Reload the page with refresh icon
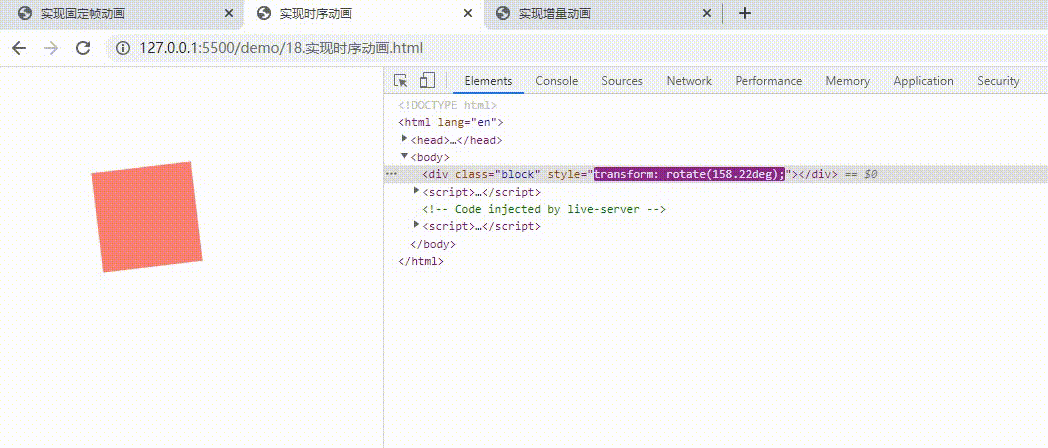 coord(83,48)
